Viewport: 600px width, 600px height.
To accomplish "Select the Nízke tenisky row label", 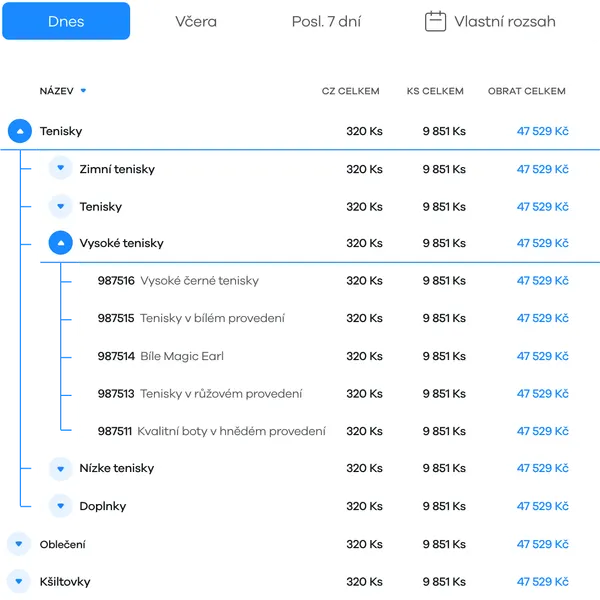I will (x=117, y=468).
